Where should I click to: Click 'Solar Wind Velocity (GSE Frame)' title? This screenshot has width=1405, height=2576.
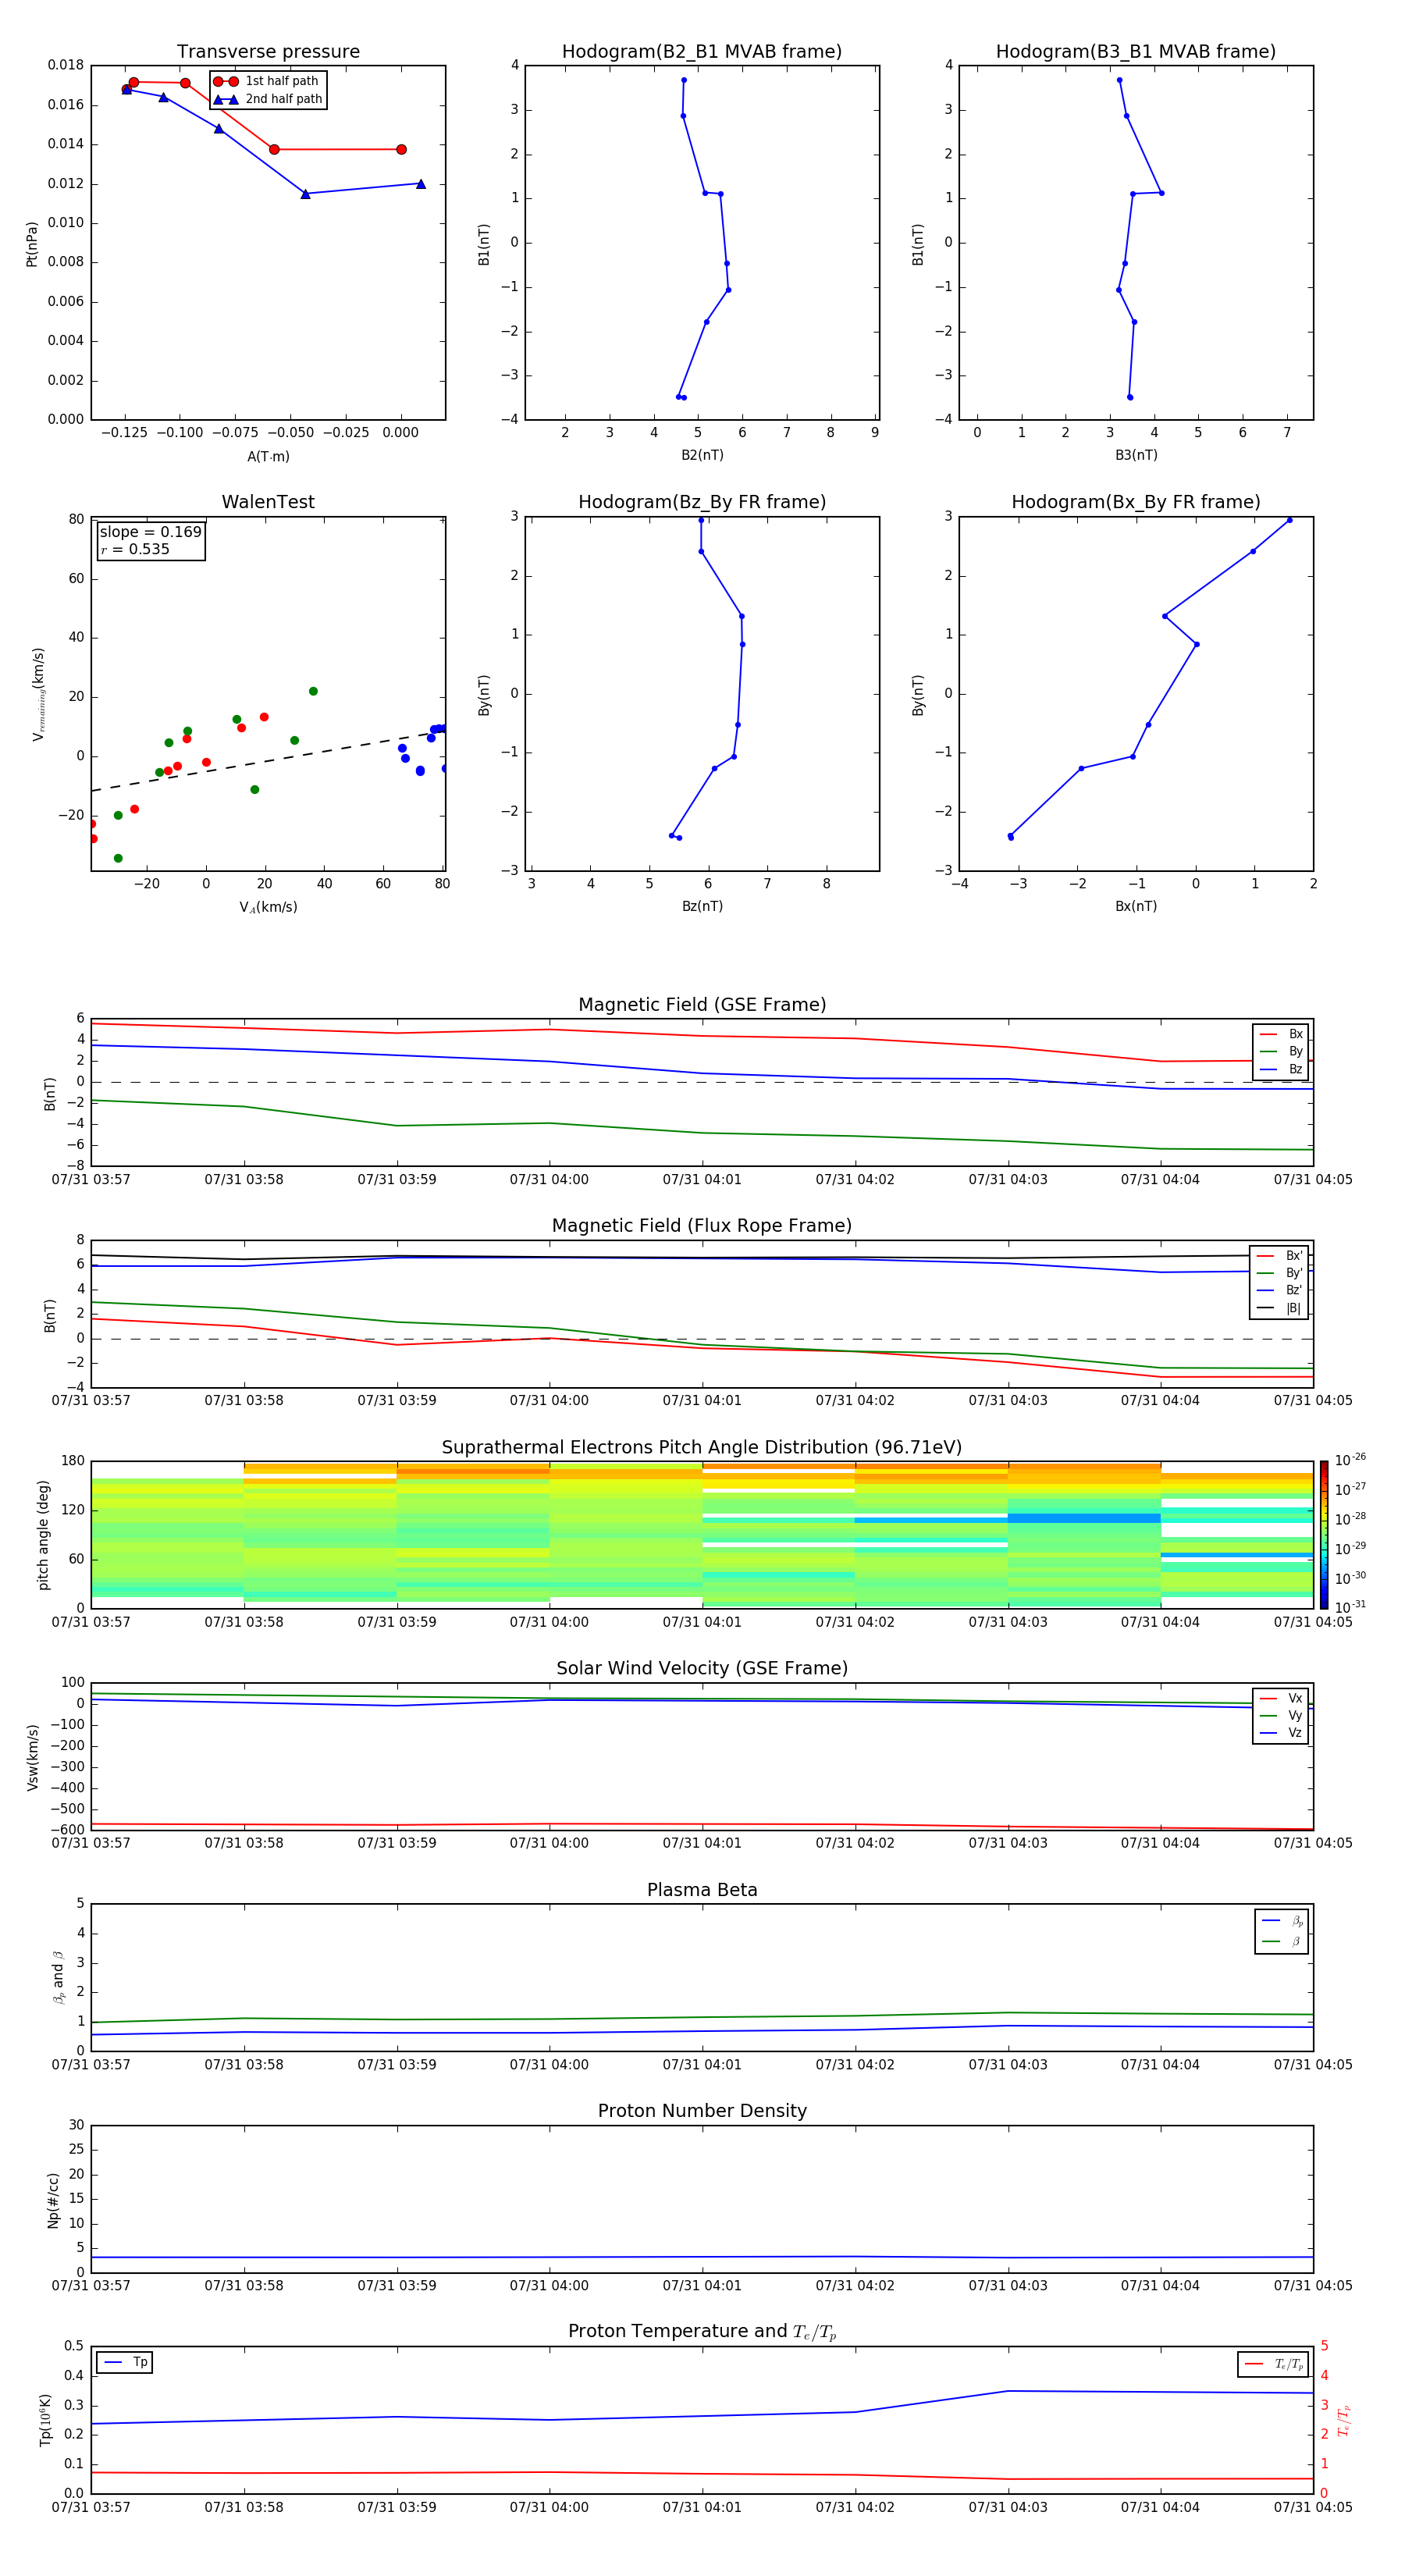tap(702, 1668)
